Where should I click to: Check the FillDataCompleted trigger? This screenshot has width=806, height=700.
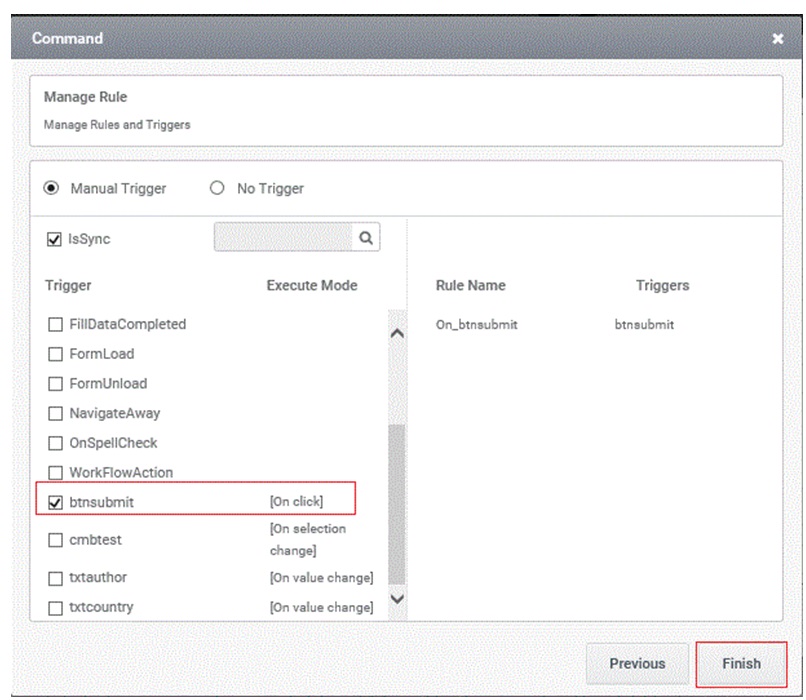(x=55, y=325)
